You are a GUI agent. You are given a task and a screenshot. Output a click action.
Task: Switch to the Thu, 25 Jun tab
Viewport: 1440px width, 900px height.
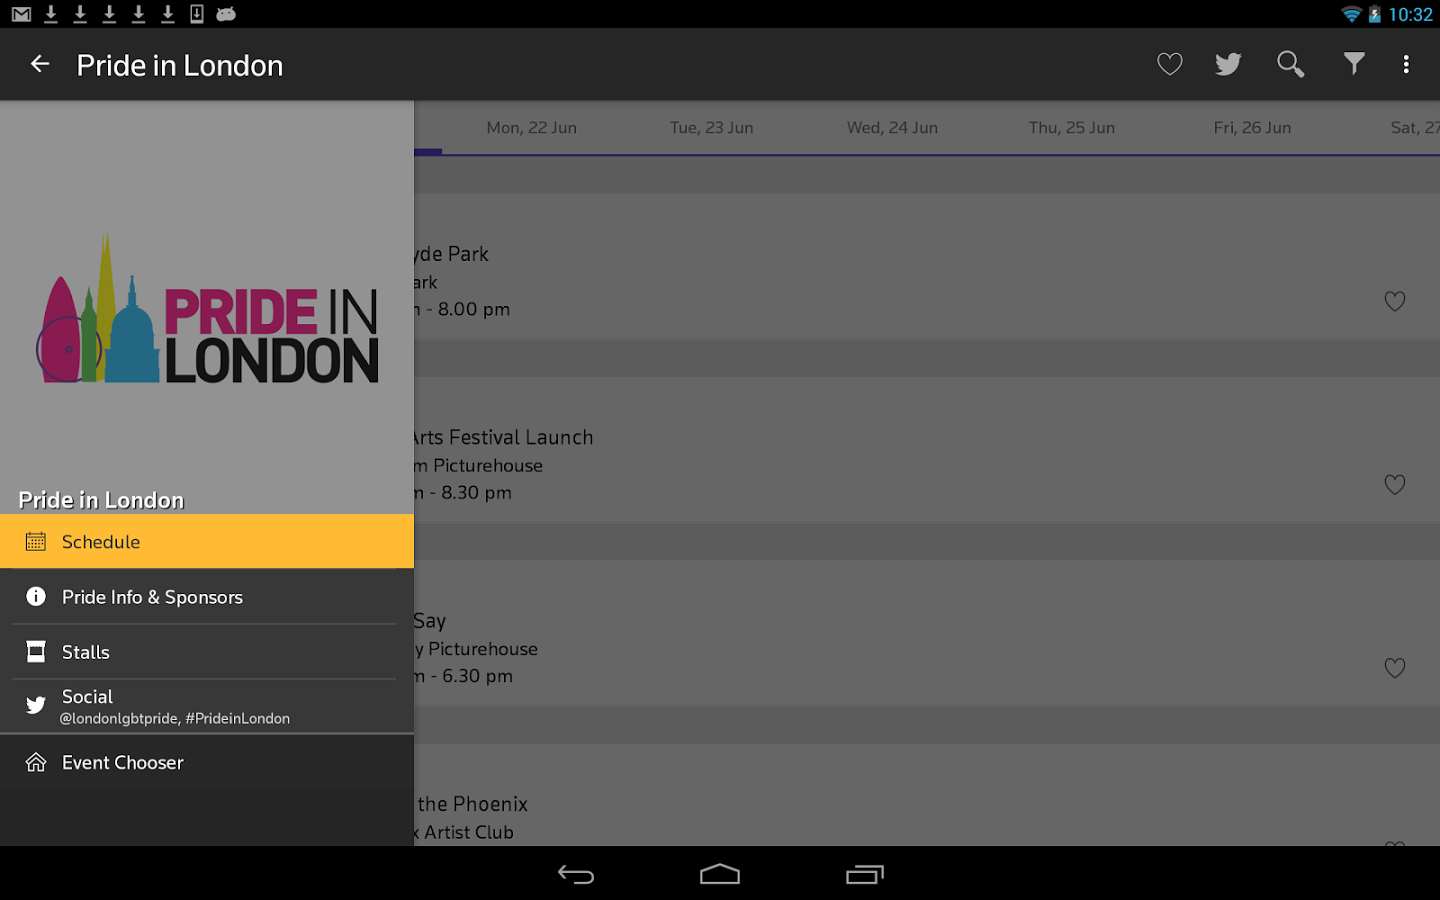point(1072,128)
